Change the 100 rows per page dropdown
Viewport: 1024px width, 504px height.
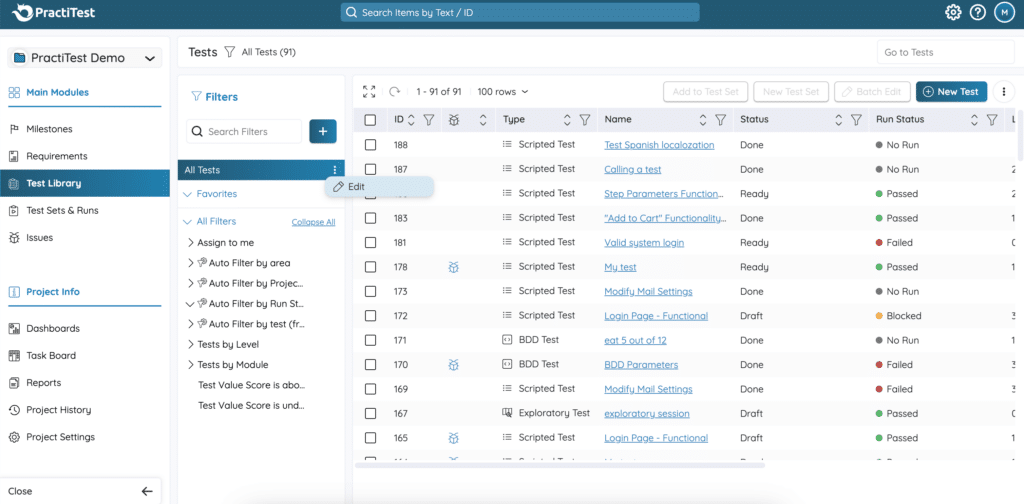tap(503, 92)
